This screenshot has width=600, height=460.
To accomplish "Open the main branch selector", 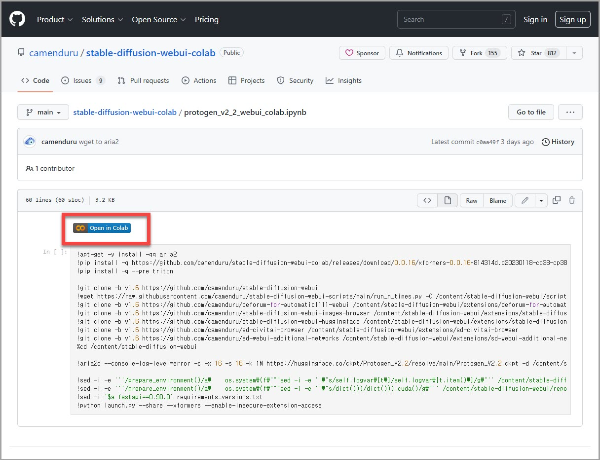I will click(43, 112).
